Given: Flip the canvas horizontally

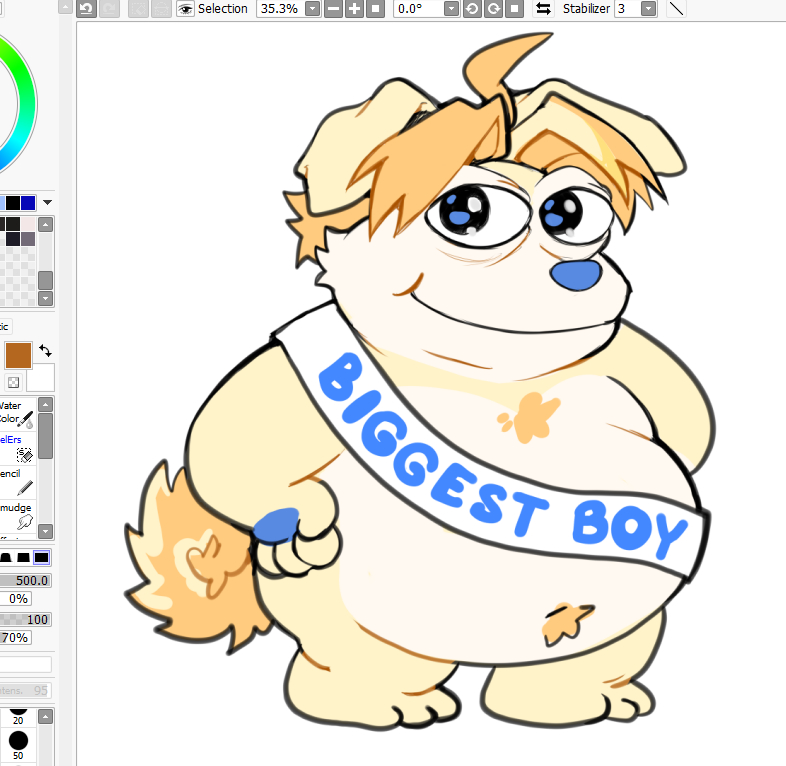Looking at the screenshot, I should click(543, 9).
